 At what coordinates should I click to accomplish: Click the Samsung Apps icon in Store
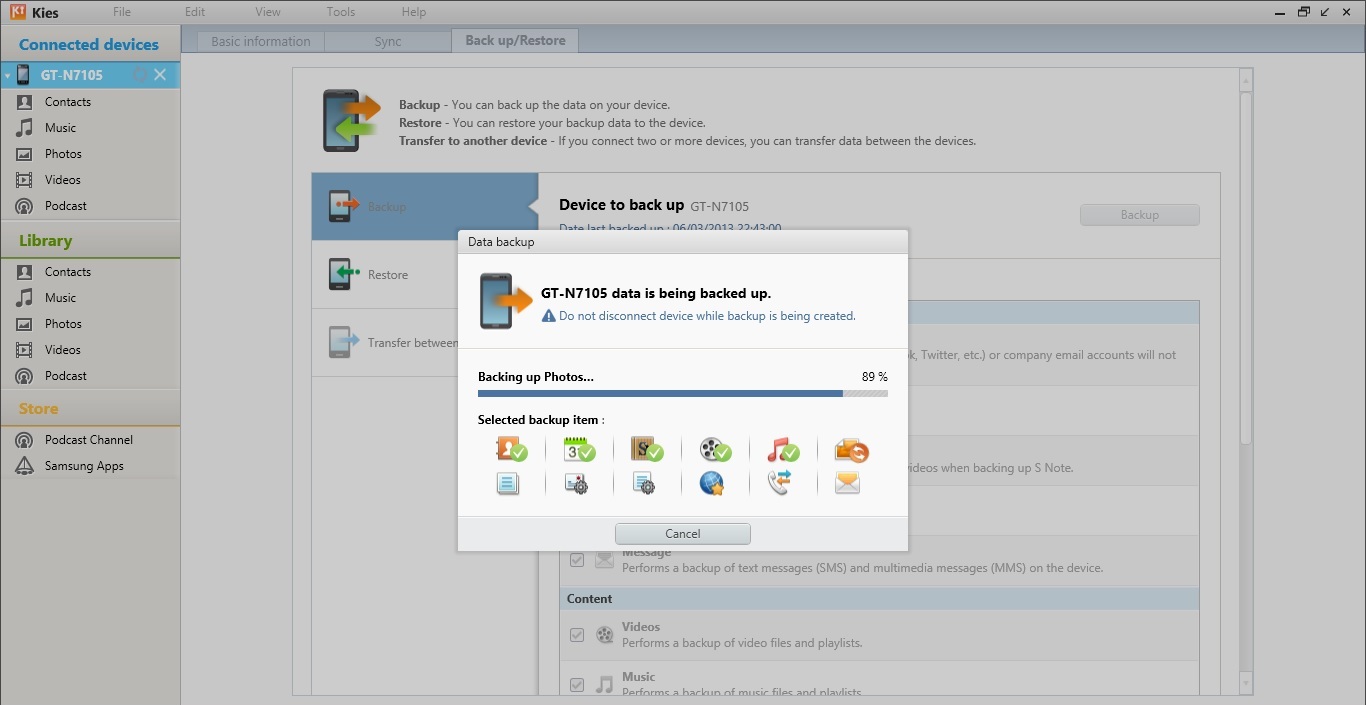tap(24, 466)
